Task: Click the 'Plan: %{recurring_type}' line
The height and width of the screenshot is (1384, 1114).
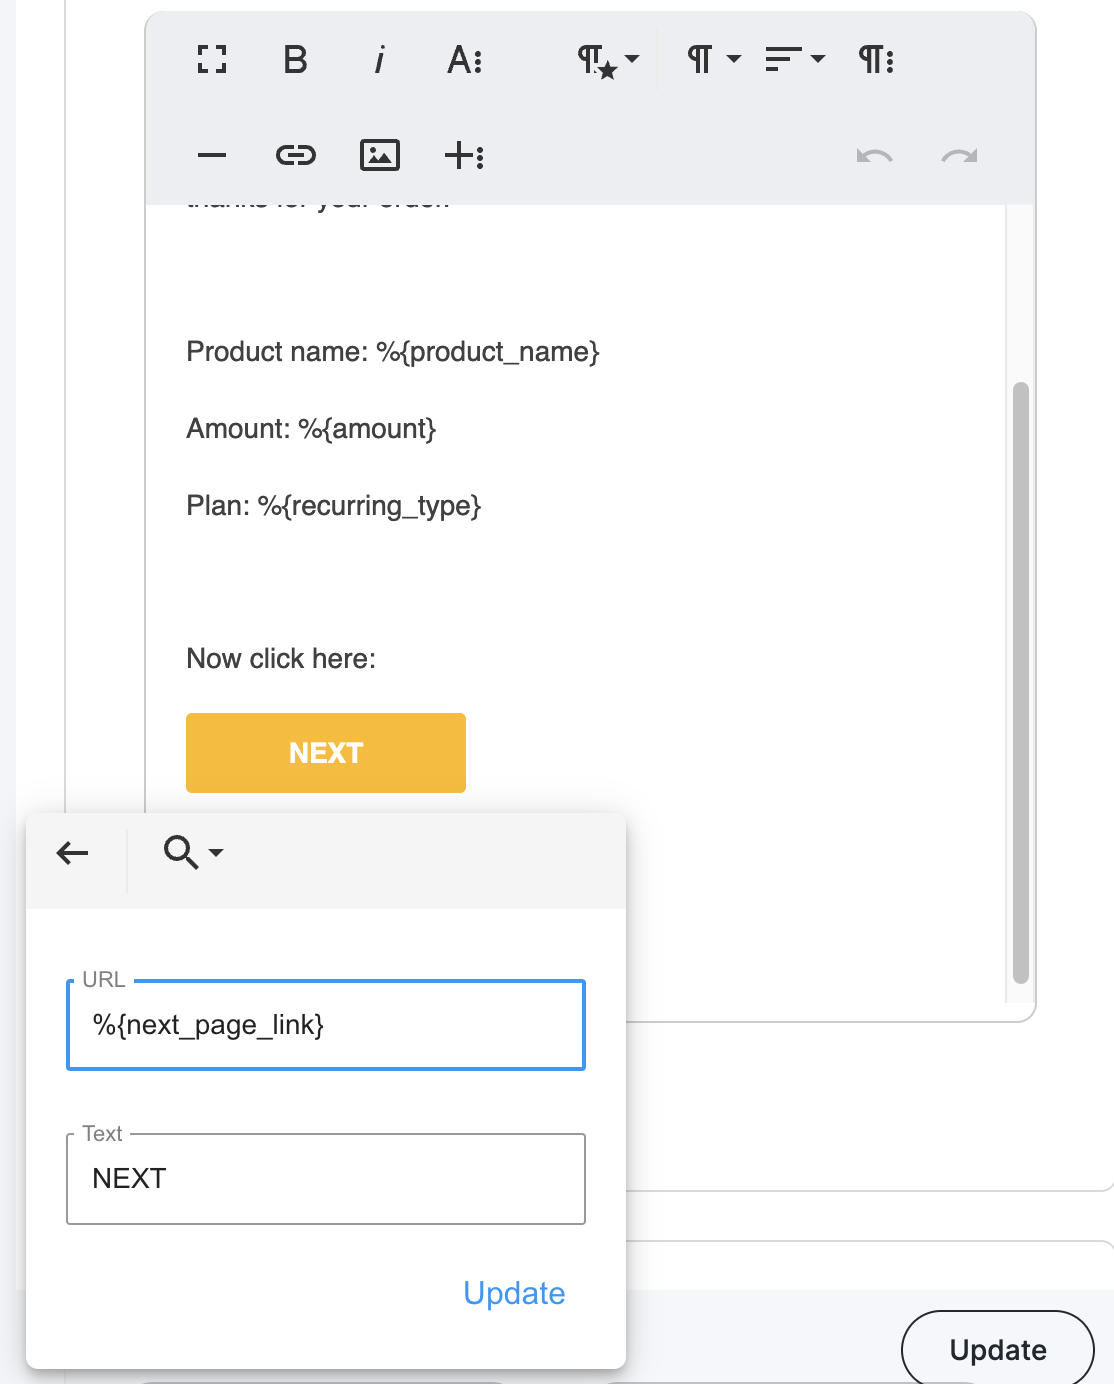Action: click(334, 506)
